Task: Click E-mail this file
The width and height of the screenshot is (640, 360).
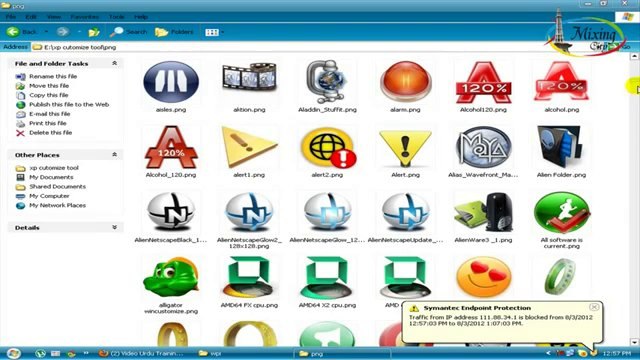Action: (x=49, y=114)
